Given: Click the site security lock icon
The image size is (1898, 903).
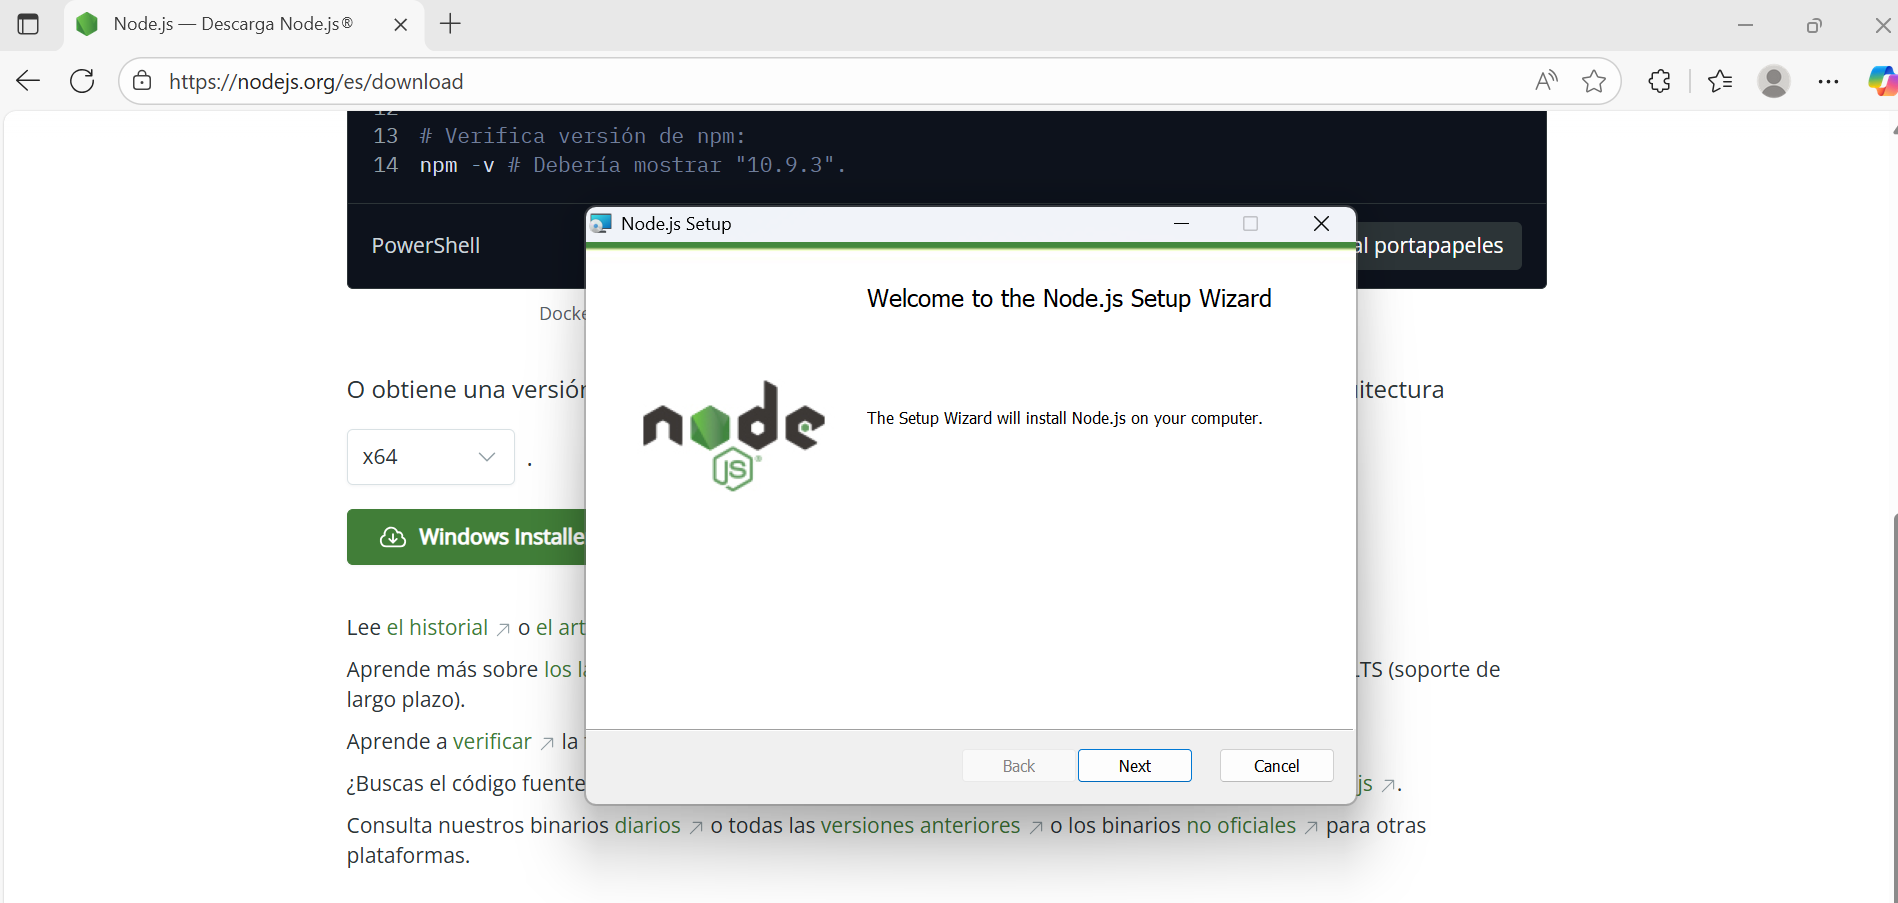Looking at the screenshot, I should [x=142, y=81].
